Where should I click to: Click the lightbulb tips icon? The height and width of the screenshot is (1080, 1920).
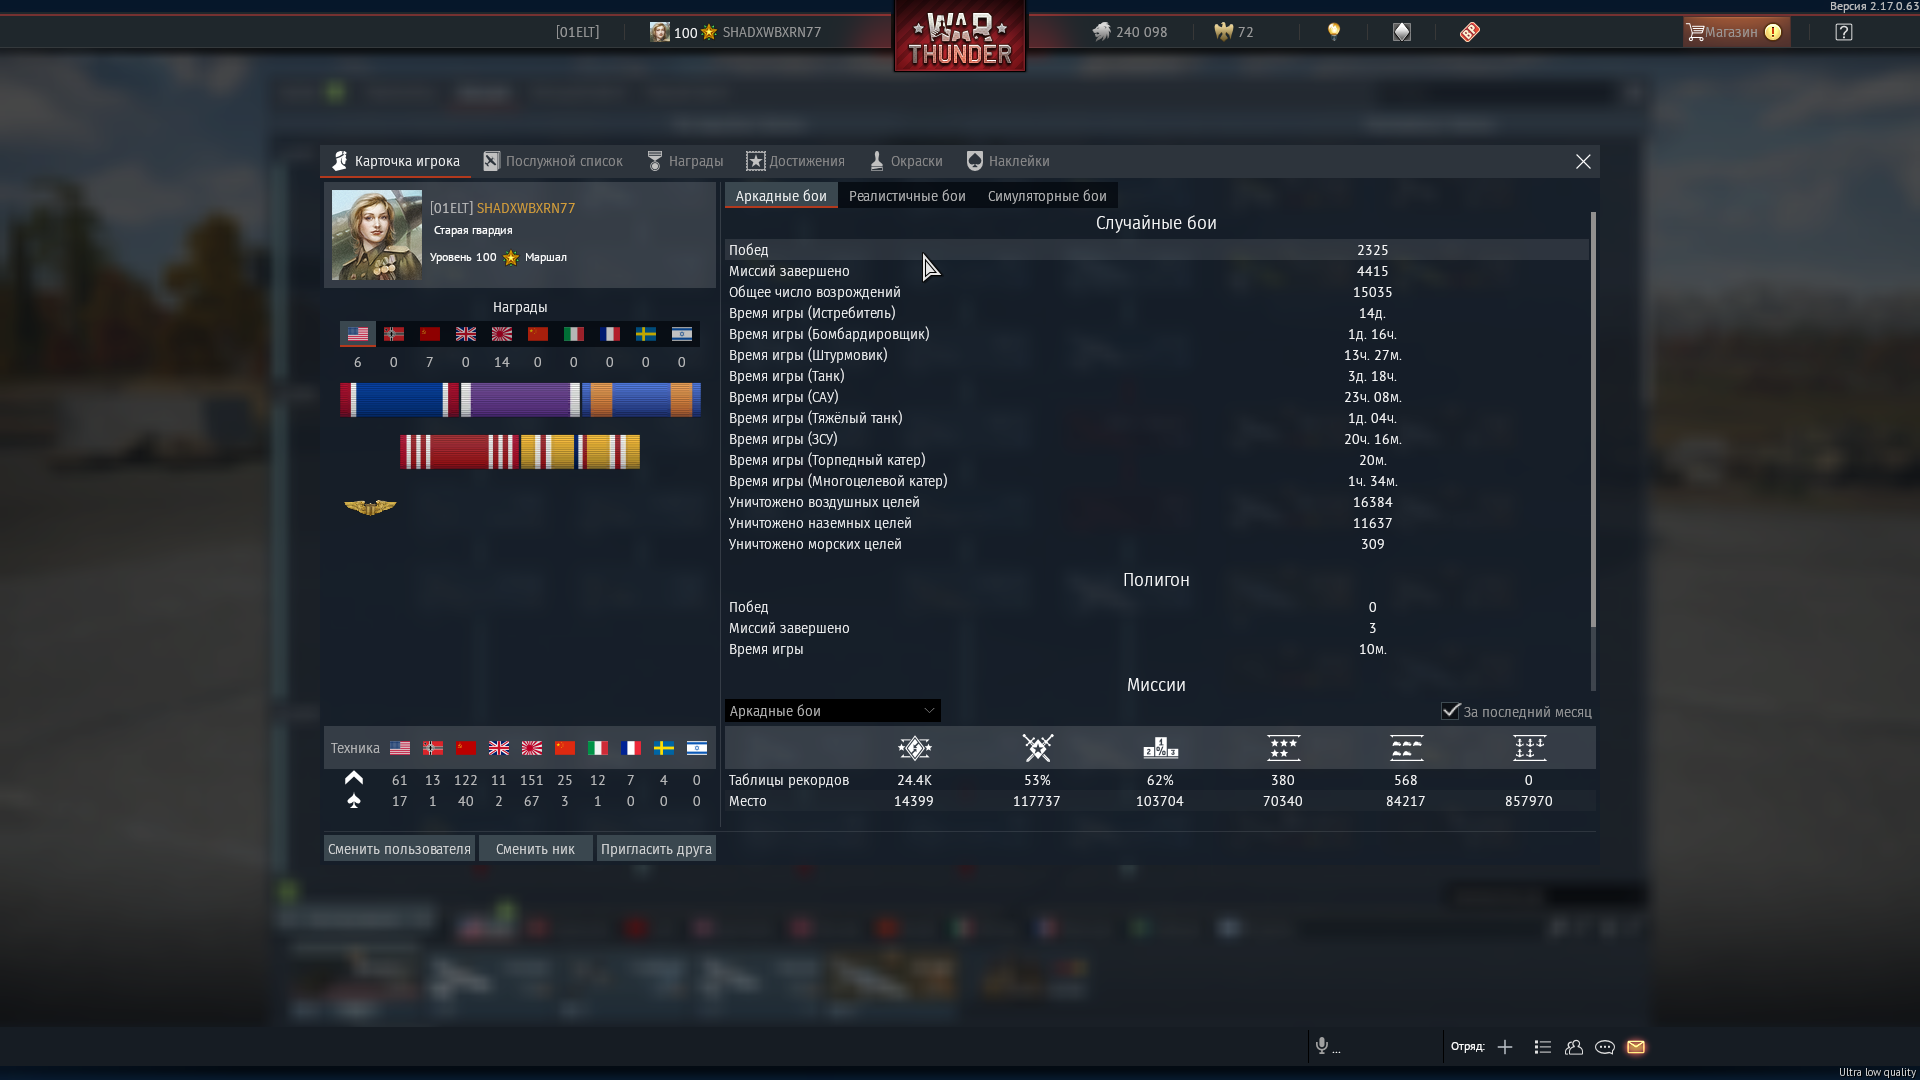point(1333,32)
